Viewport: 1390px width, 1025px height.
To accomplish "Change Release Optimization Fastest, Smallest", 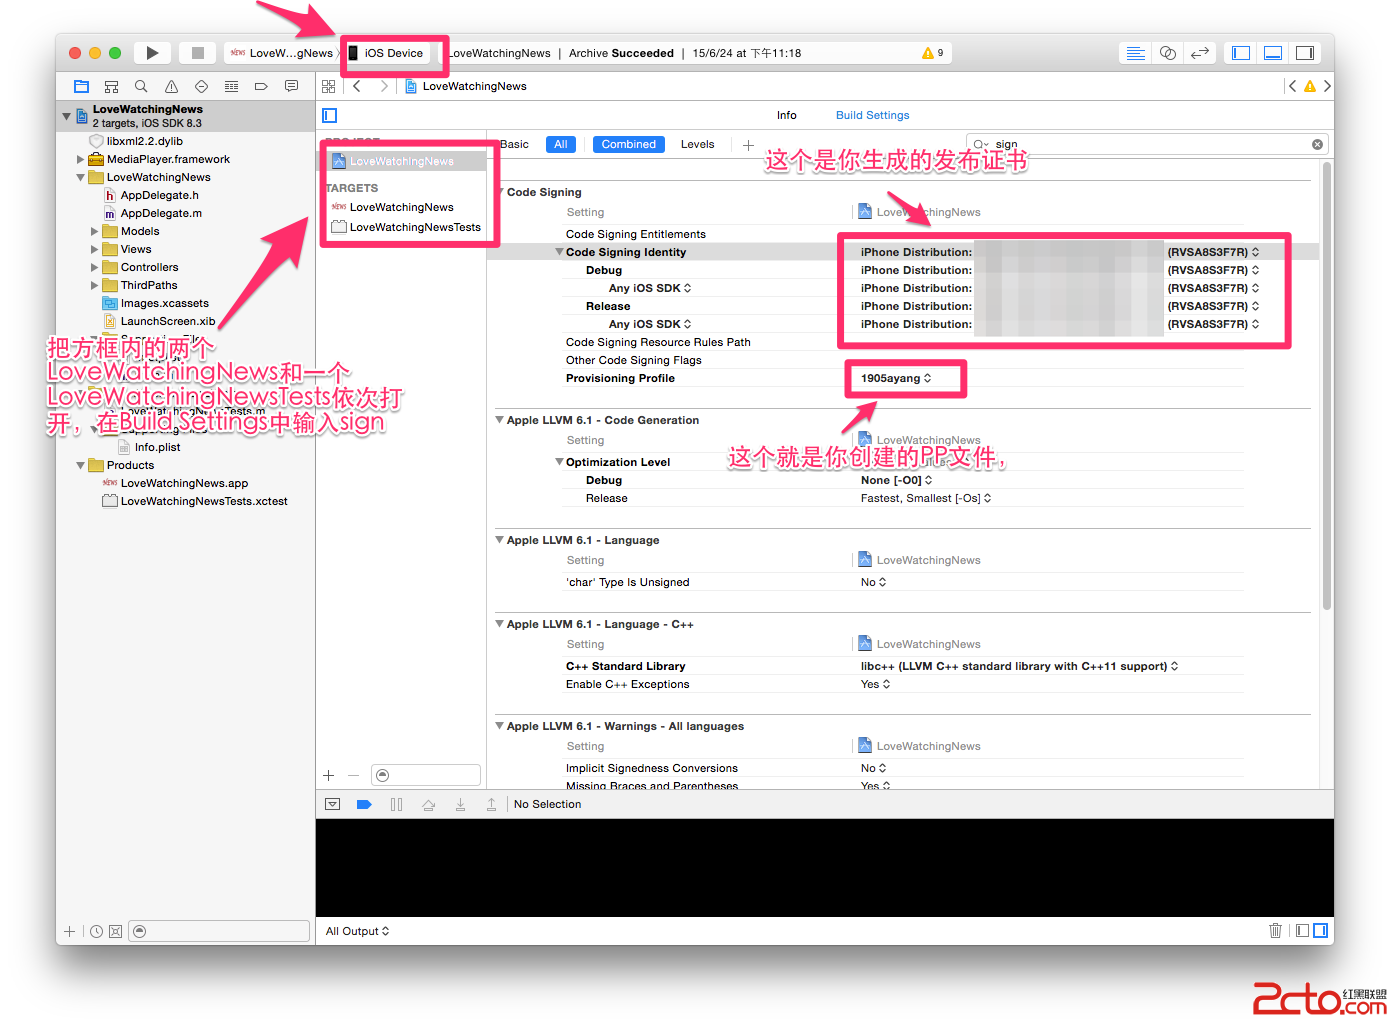I will [x=926, y=499].
